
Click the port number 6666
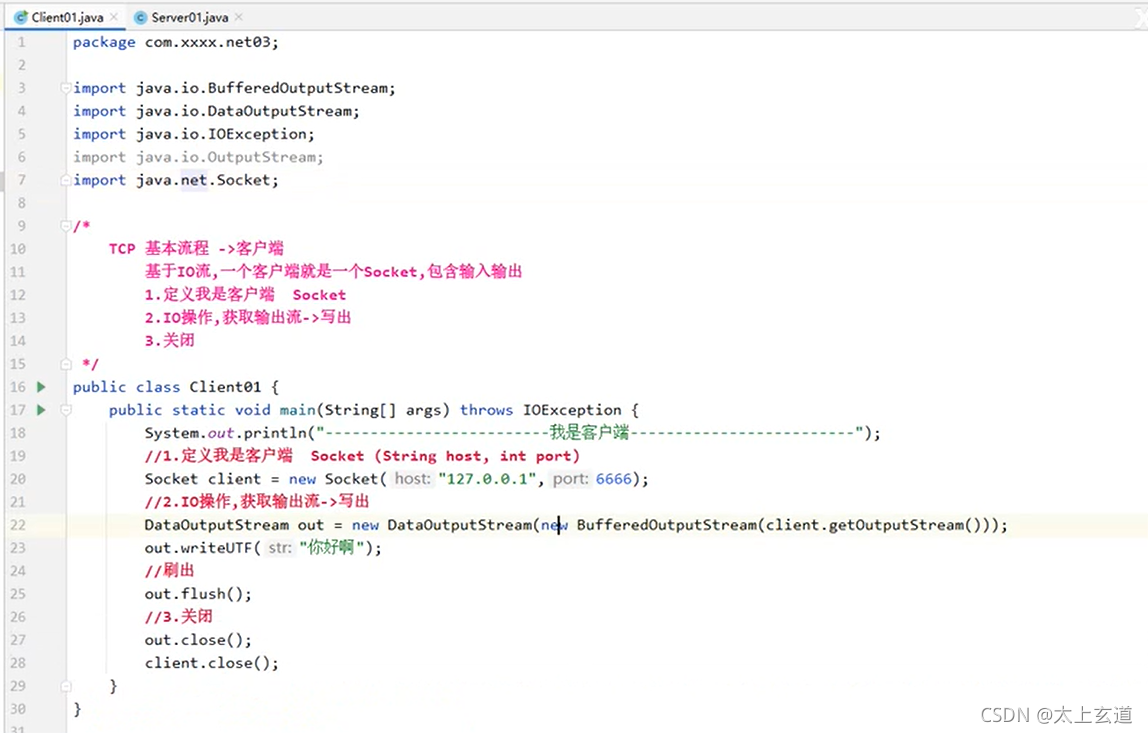click(614, 479)
